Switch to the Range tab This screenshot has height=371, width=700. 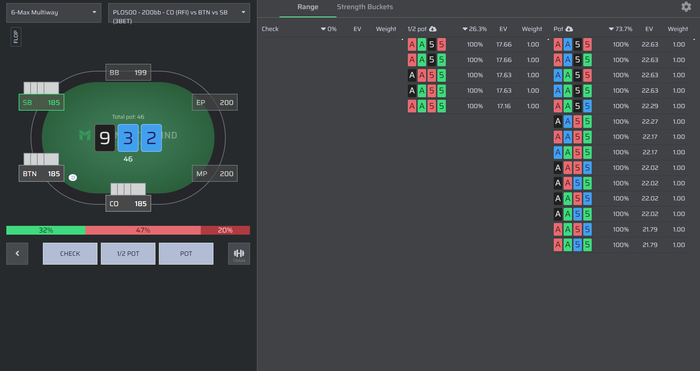[308, 7]
